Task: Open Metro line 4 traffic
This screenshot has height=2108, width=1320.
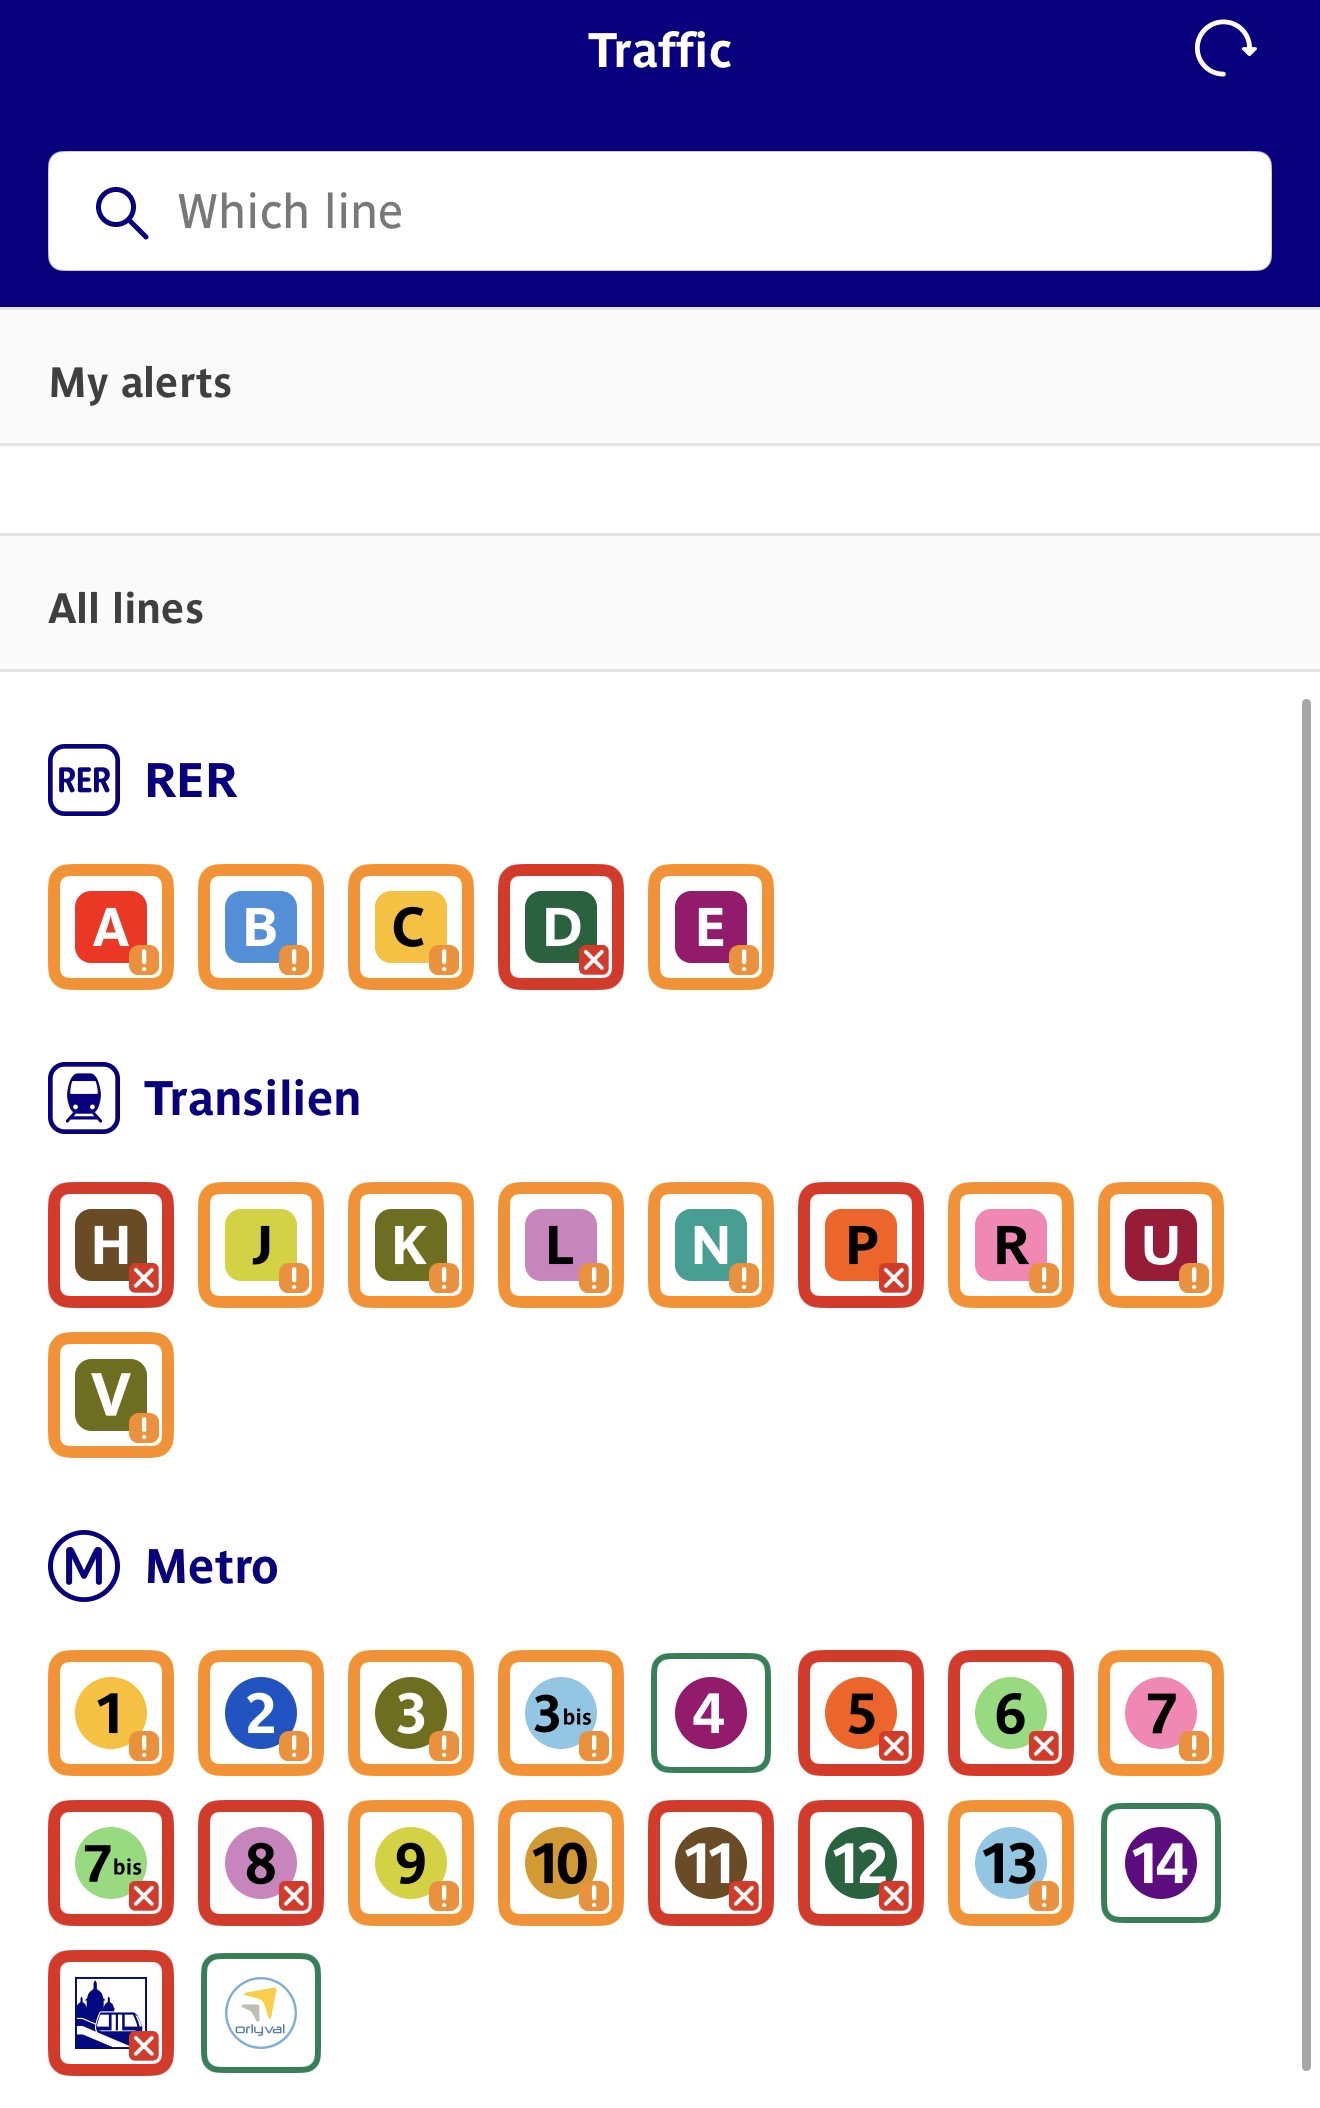Action: click(x=711, y=1713)
